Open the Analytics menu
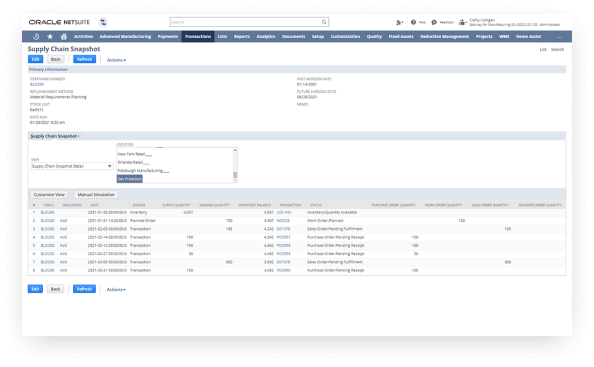The width and height of the screenshot is (594, 367). pos(266,36)
